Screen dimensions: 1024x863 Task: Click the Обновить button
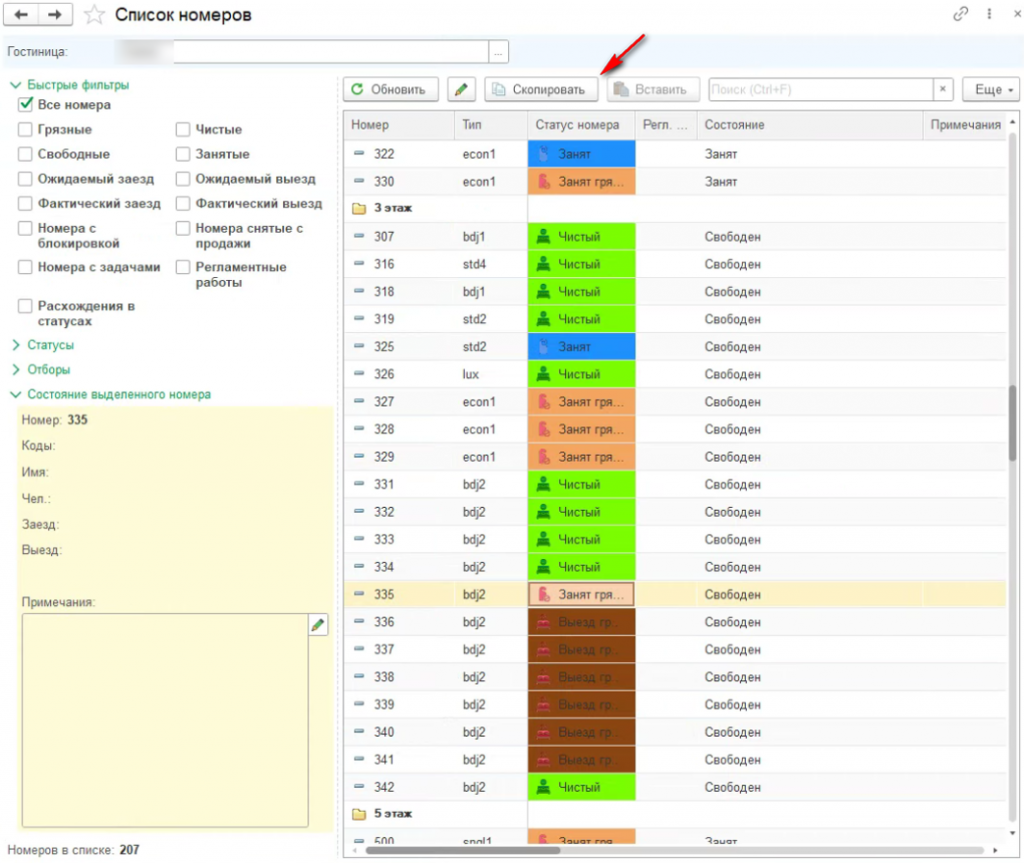point(391,90)
